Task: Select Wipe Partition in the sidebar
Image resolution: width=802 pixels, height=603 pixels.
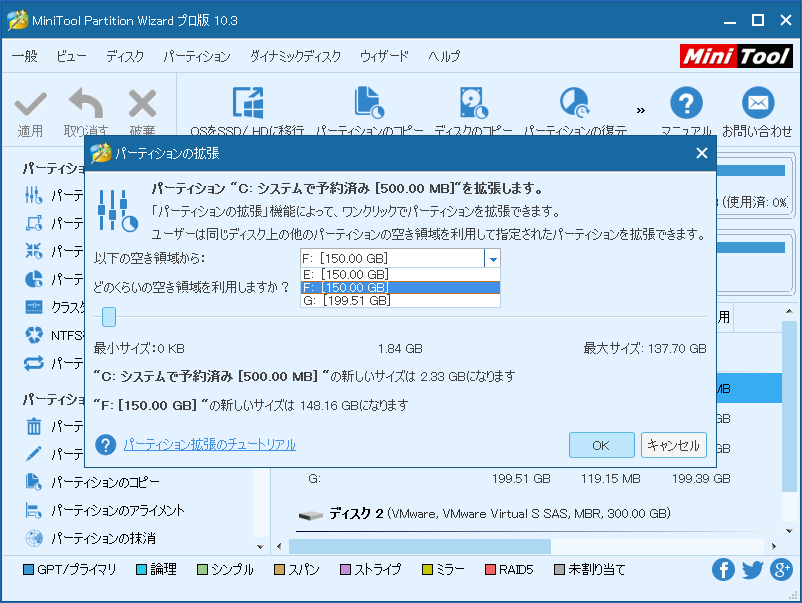Action: pos(103,538)
